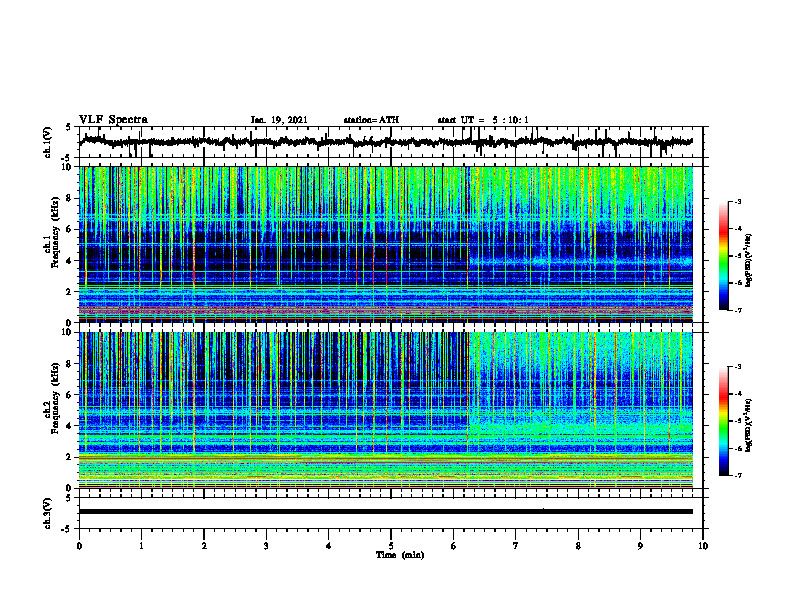Click the -7 tick on ch.2 colorbar

737,476
